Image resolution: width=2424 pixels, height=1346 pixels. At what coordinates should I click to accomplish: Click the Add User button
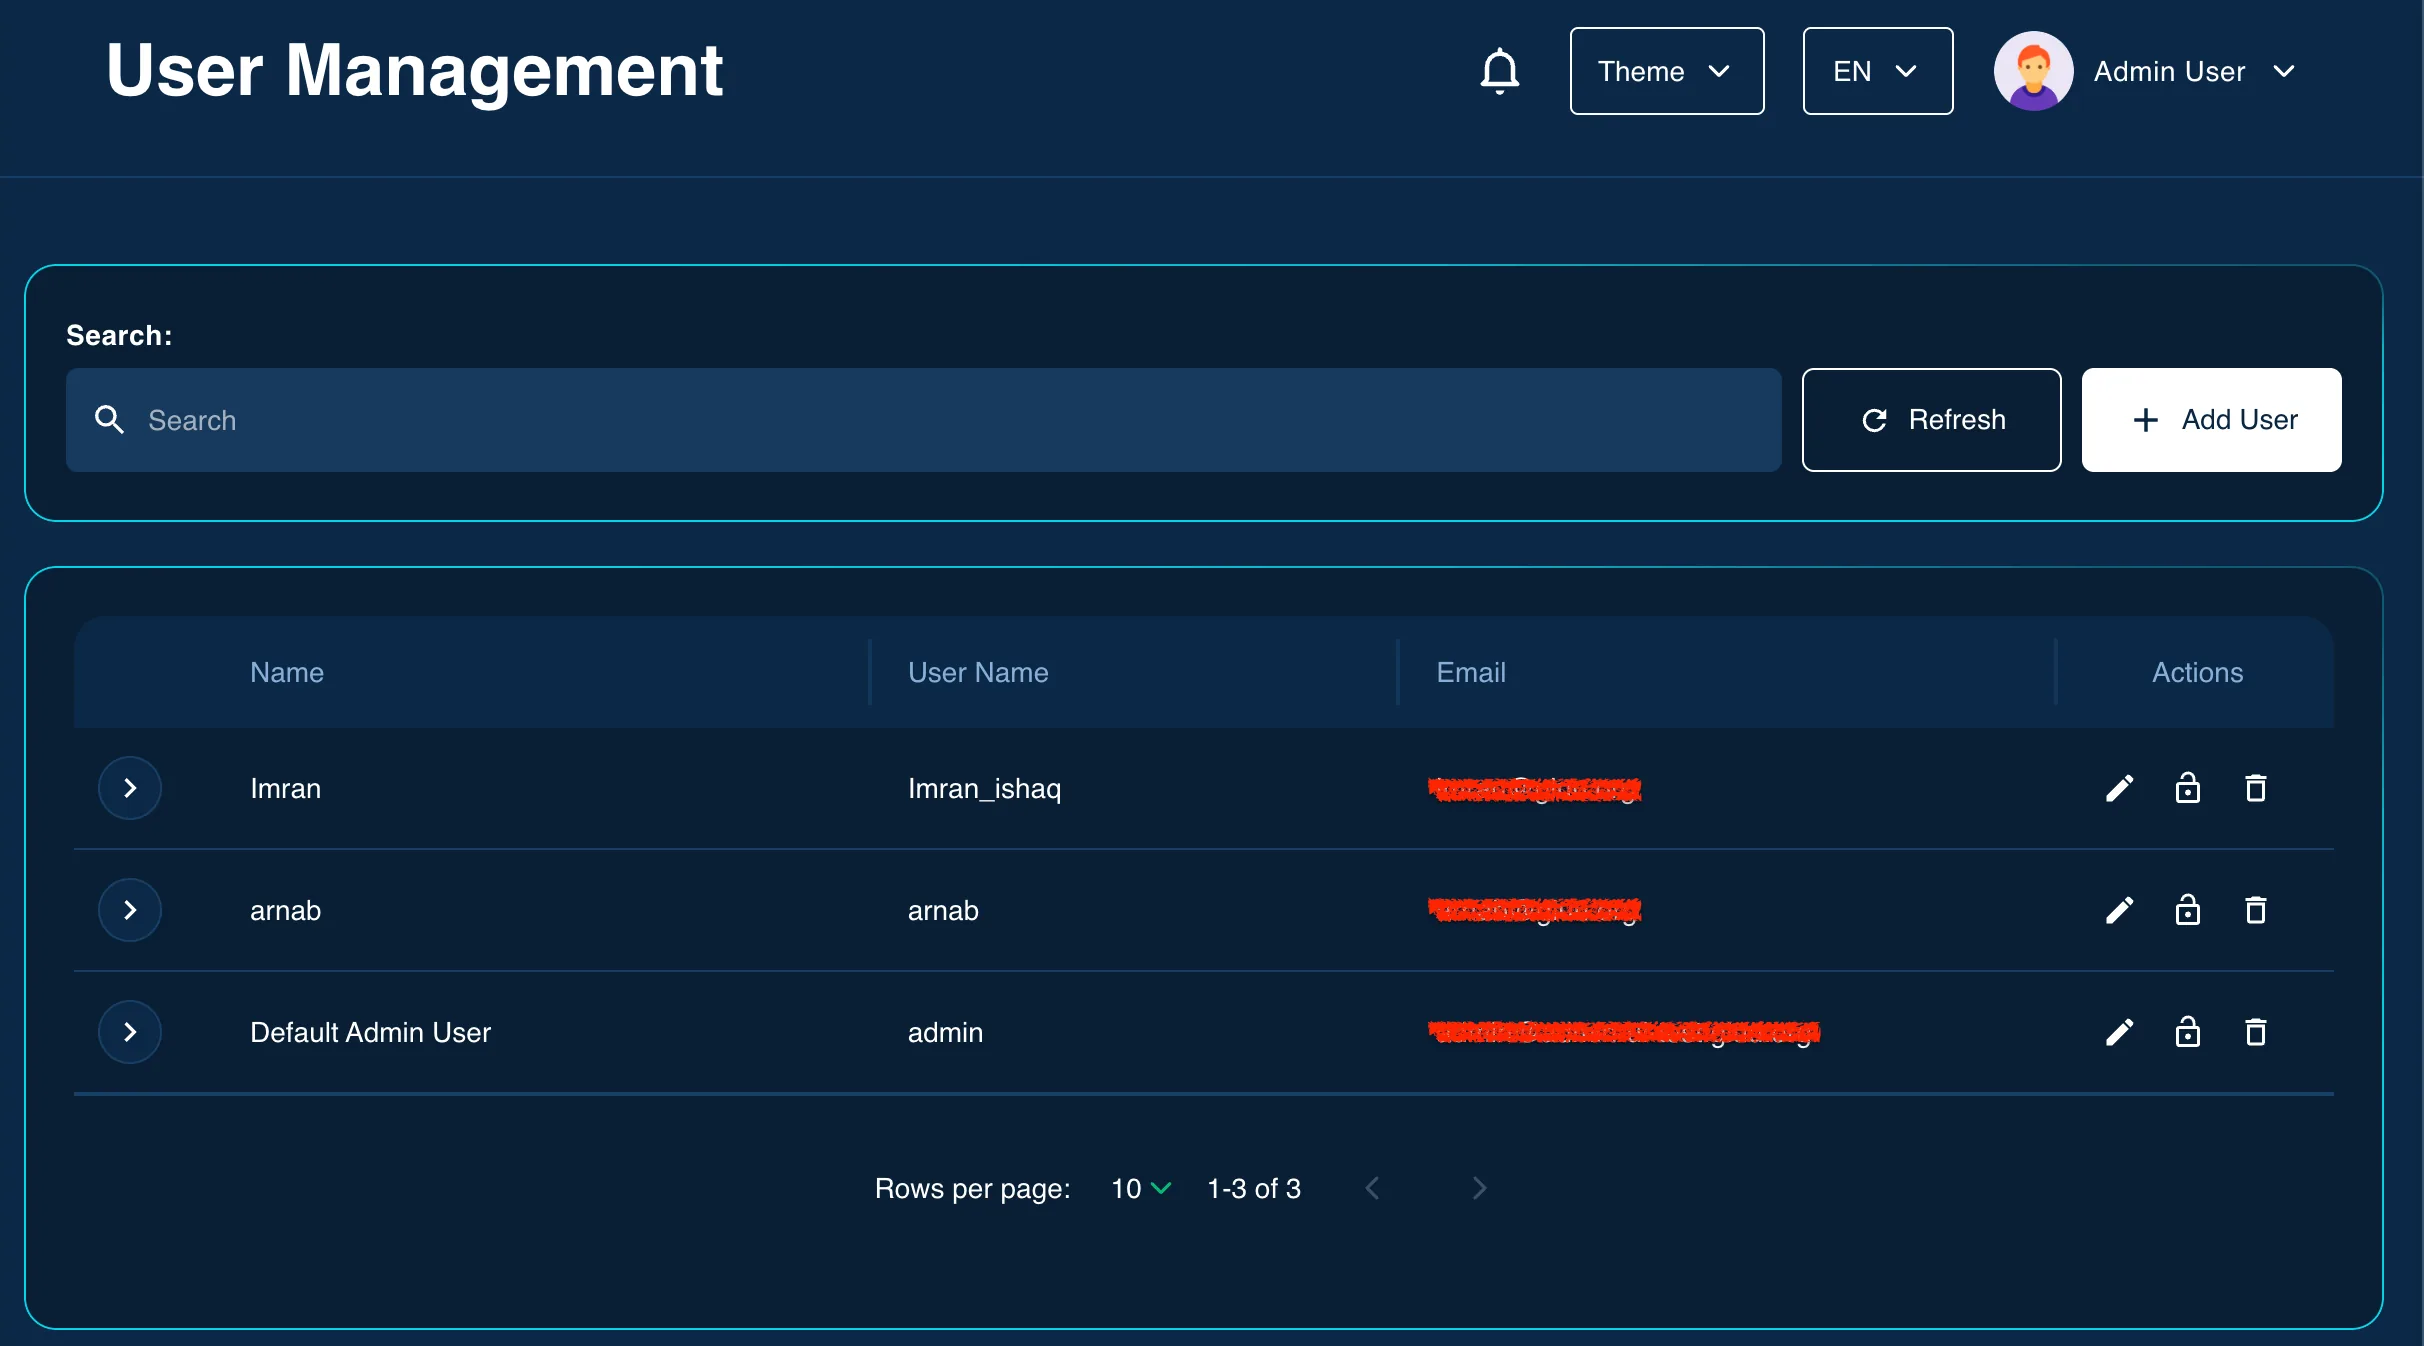2211,420
